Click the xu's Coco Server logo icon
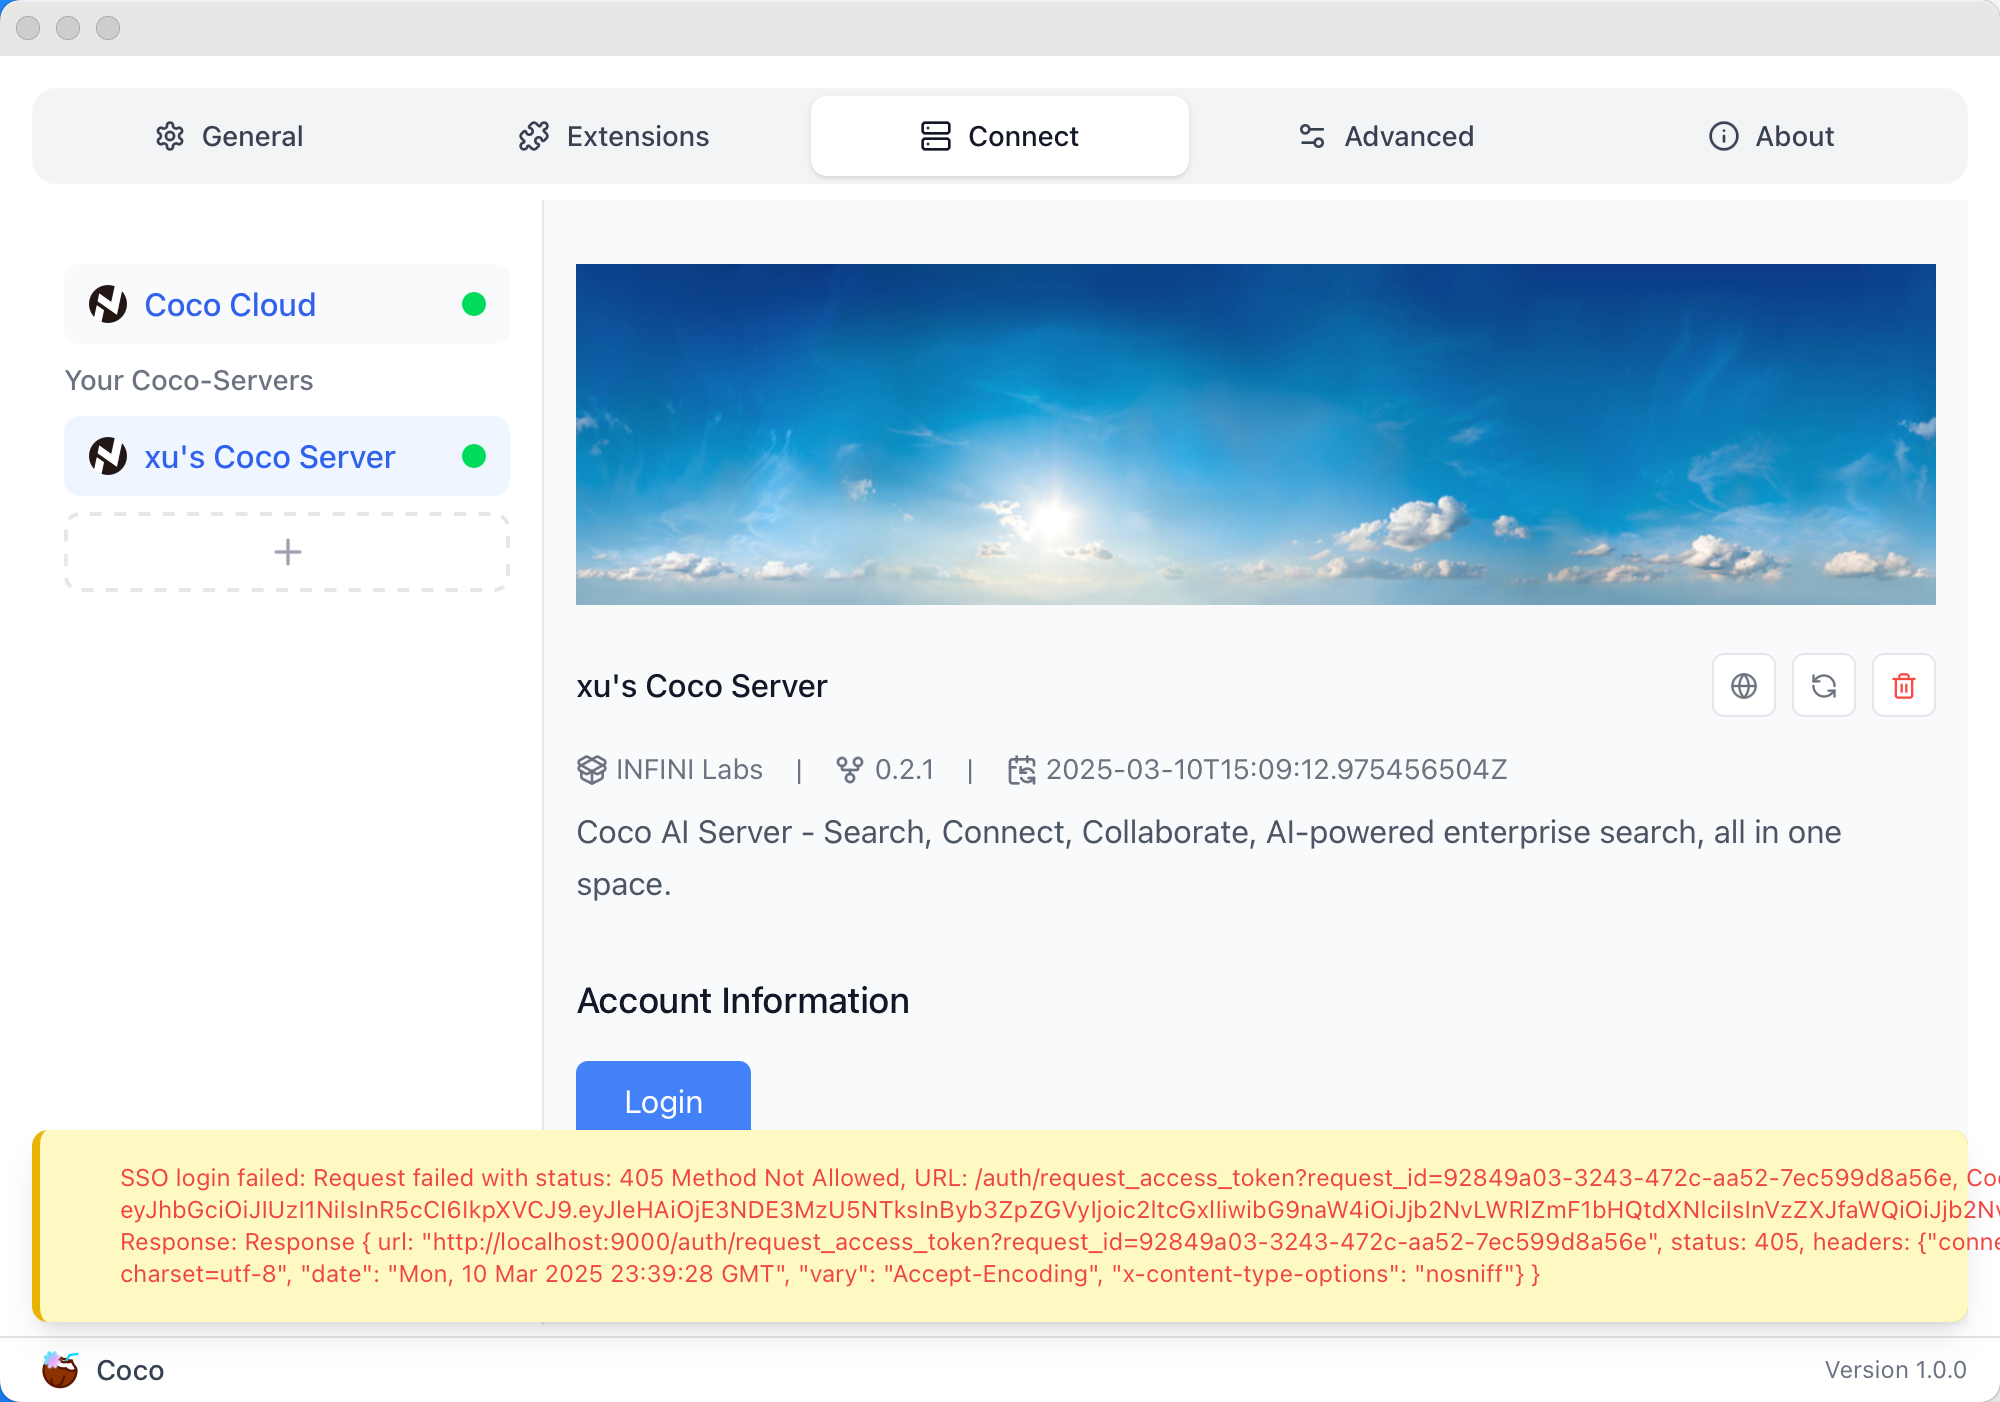Screen dimensions: 2000x1402 tap(108, 456)
